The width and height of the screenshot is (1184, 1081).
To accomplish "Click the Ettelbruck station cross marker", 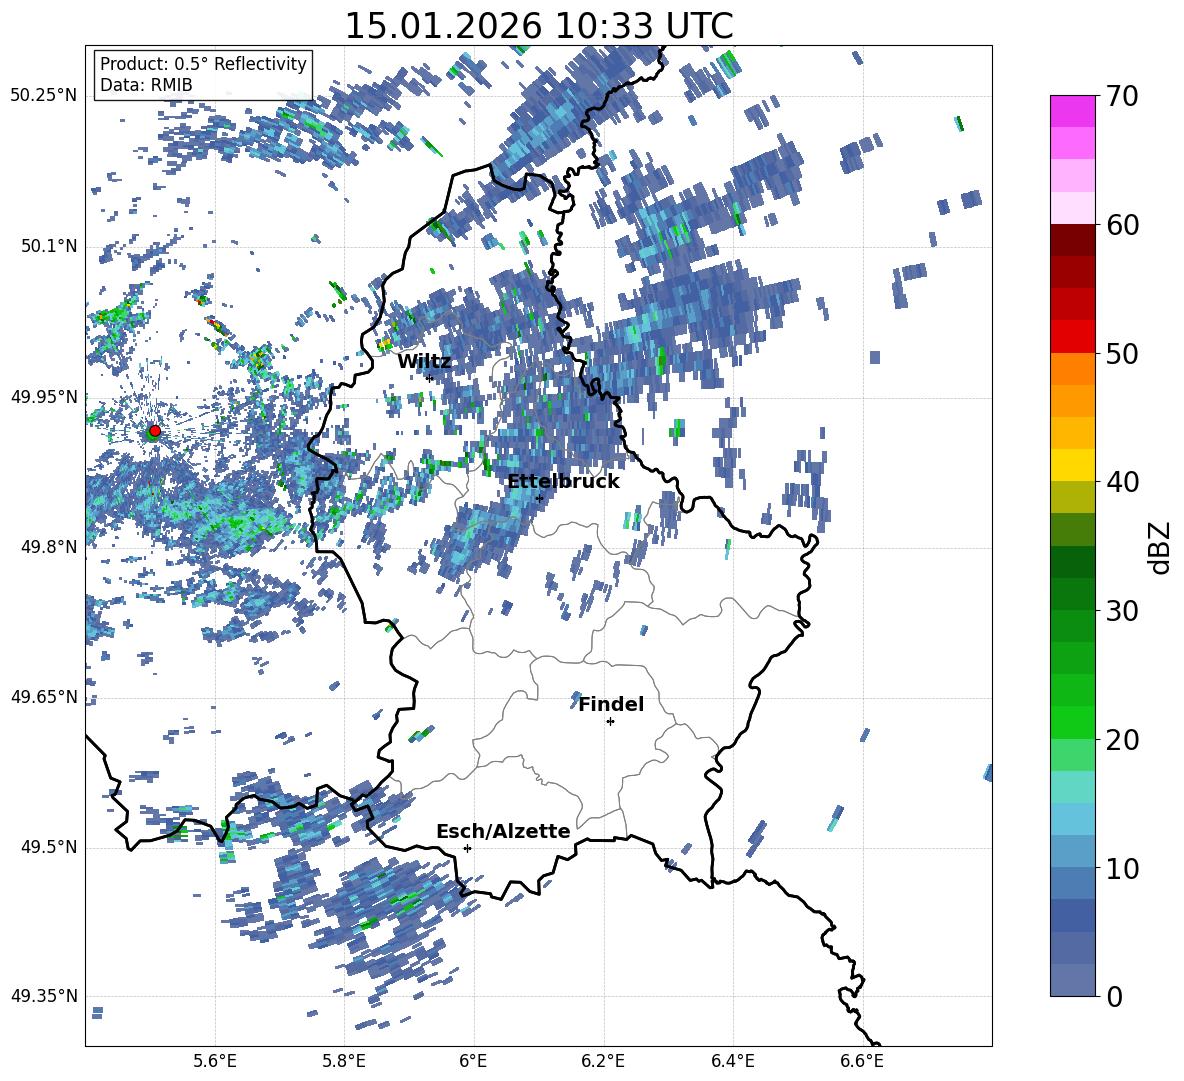I will pyautogui.click(x=539, y=498).
